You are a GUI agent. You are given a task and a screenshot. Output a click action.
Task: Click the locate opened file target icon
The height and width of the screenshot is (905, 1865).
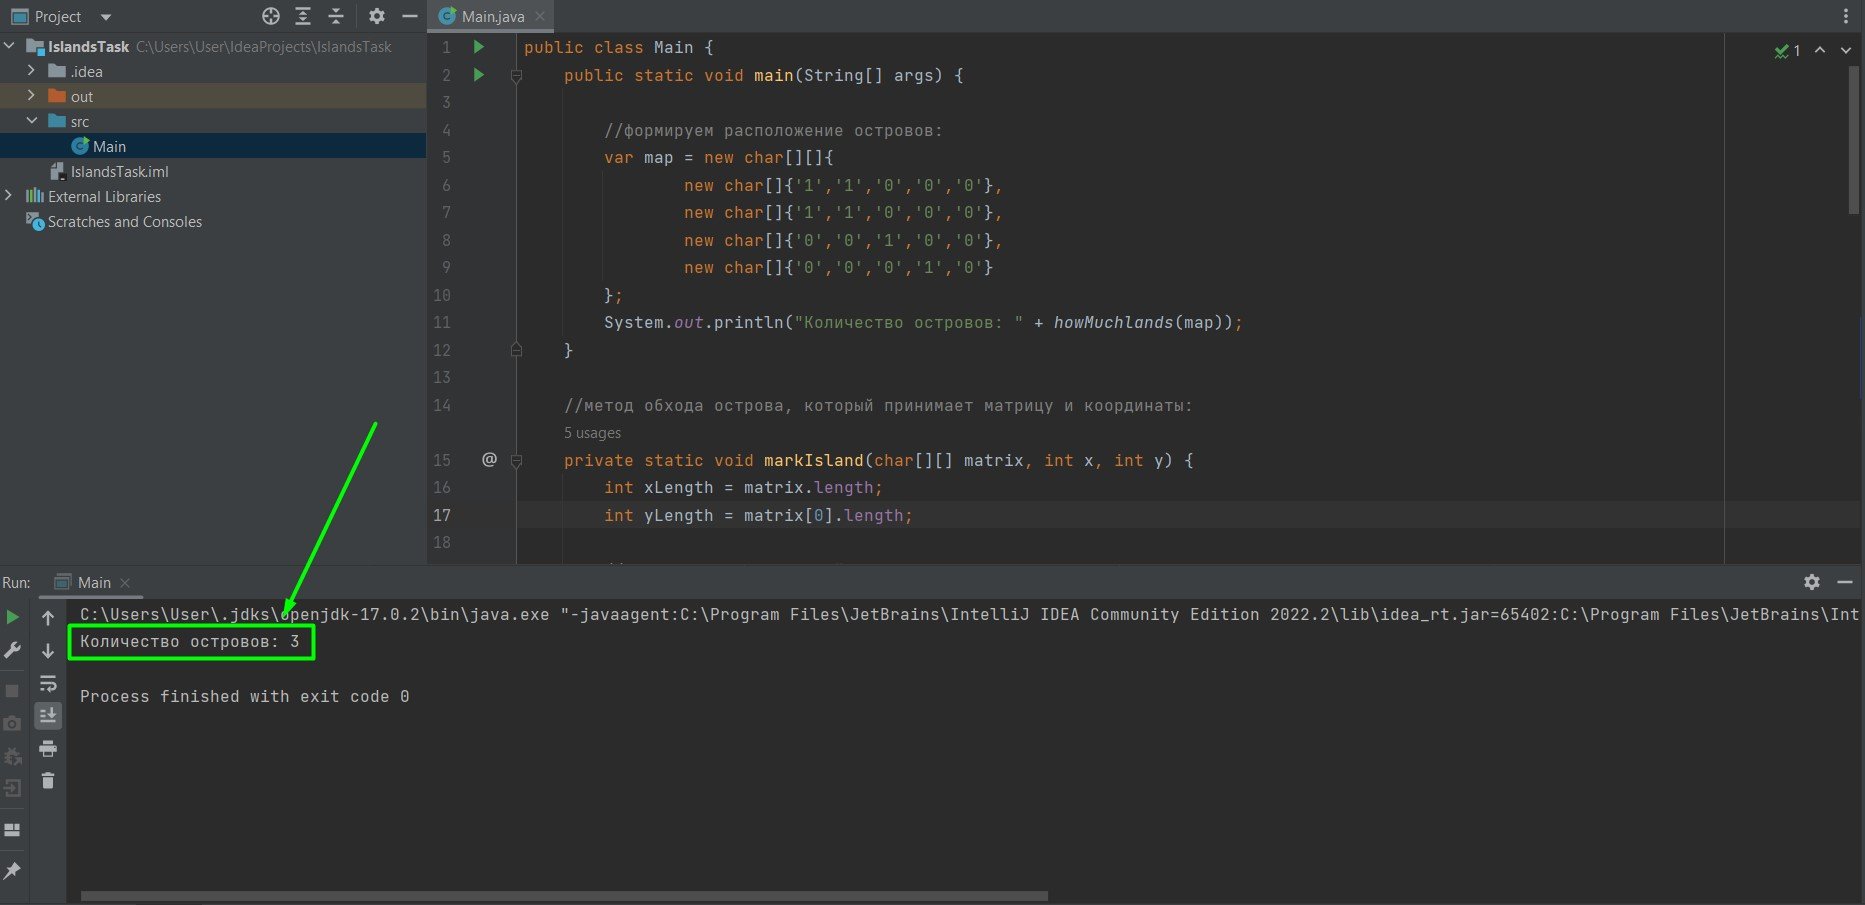(x=270, y=16)
